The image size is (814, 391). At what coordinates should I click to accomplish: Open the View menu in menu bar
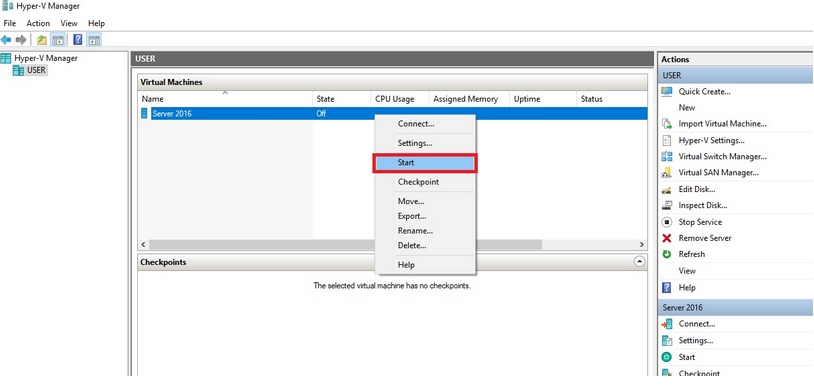69,23
